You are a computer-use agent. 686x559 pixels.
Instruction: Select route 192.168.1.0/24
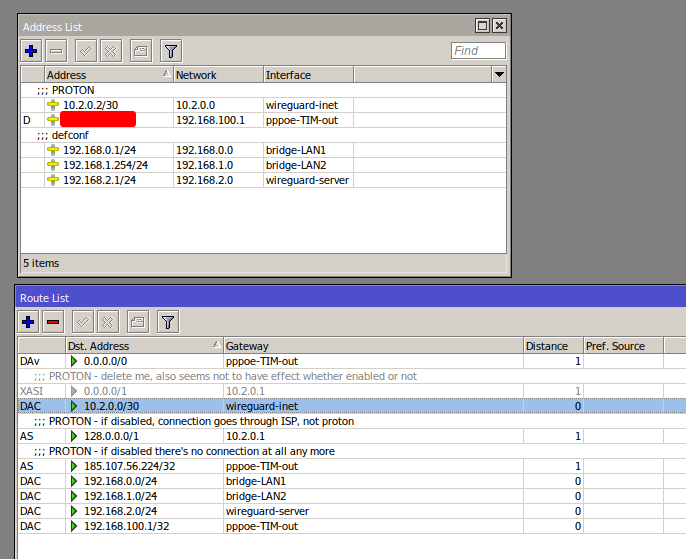point(352,496)
